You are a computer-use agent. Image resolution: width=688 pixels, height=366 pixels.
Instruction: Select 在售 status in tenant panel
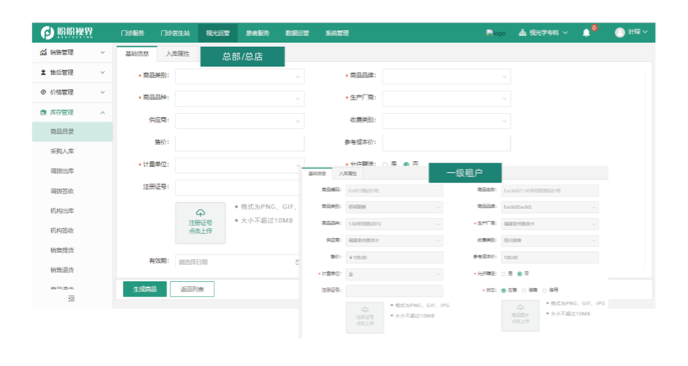point(503,291)
